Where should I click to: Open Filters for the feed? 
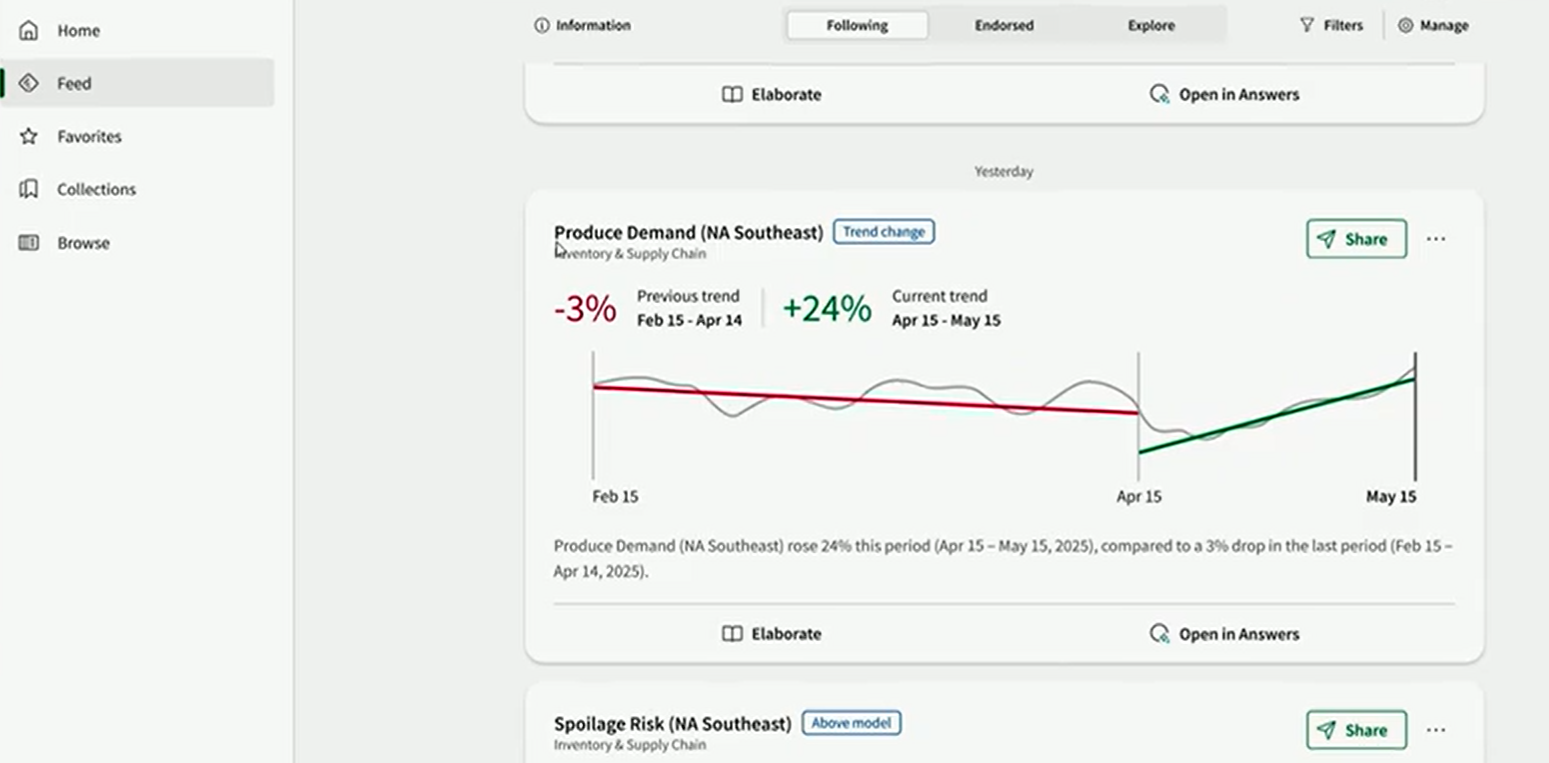(1333, 25)
